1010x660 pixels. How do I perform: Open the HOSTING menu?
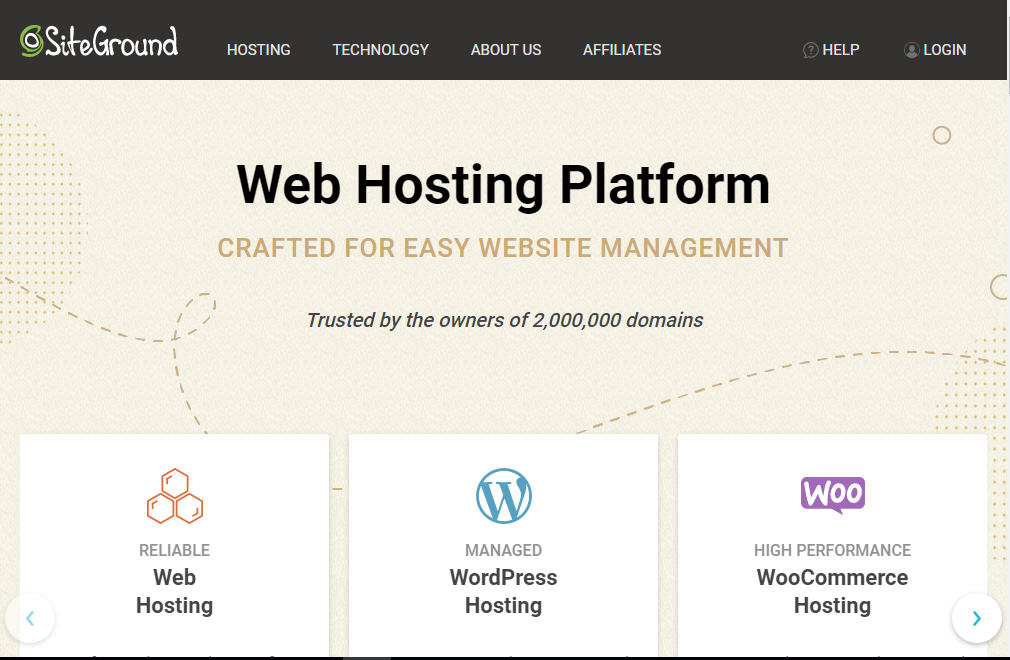pos(258,50)
